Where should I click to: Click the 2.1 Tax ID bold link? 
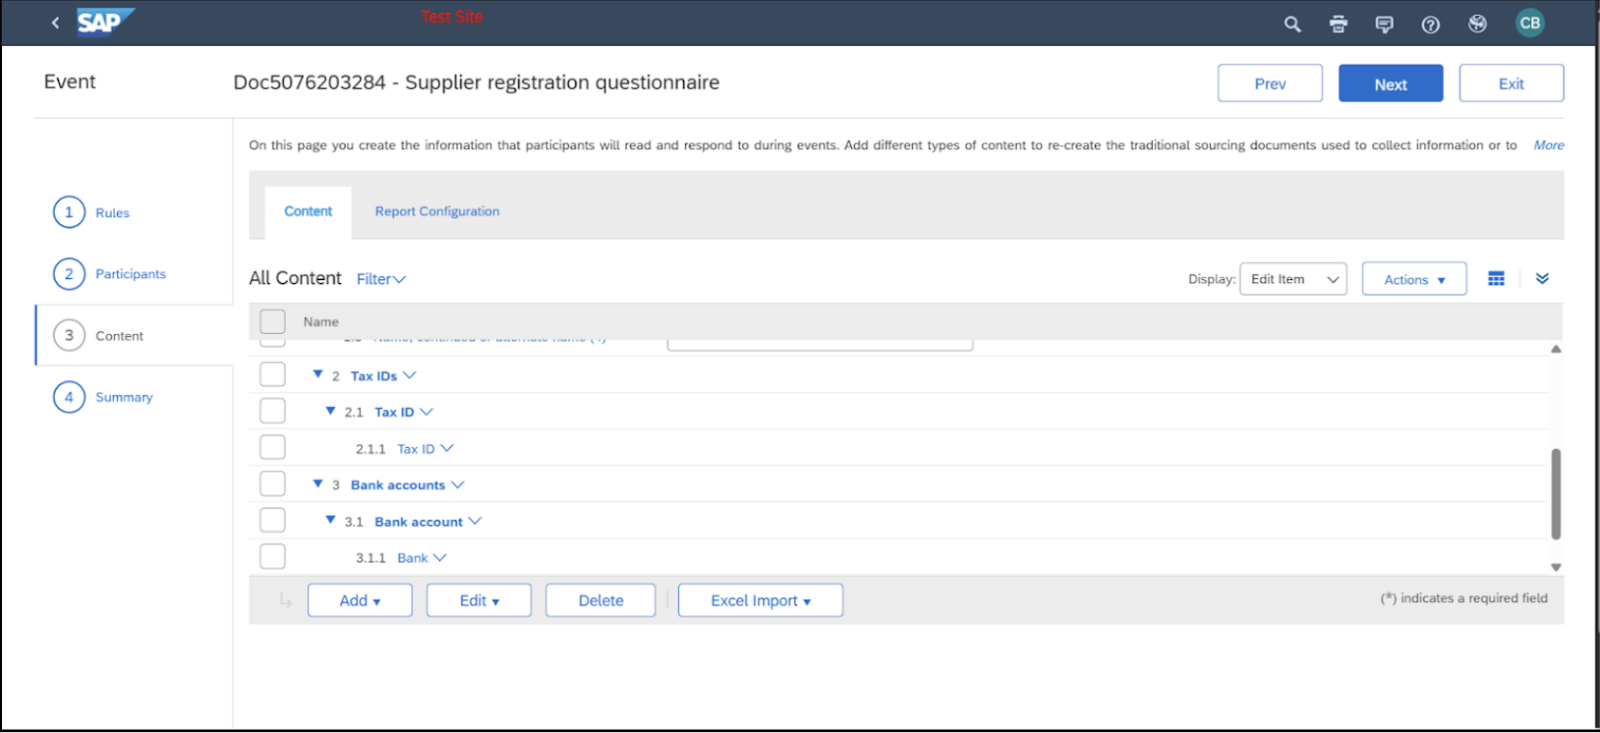(x=394, y=412)
